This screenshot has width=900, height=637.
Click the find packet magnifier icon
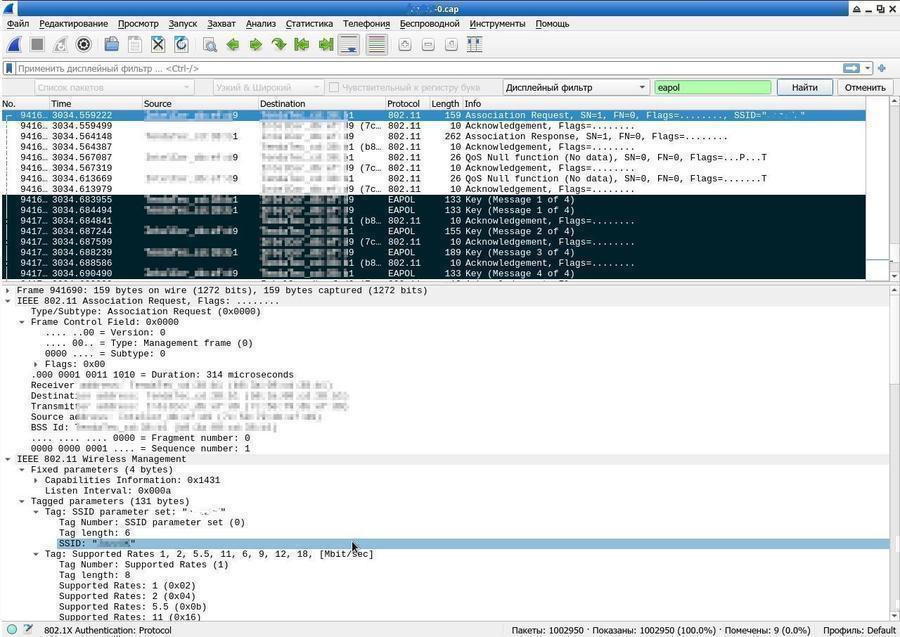[x=210, y=45]
